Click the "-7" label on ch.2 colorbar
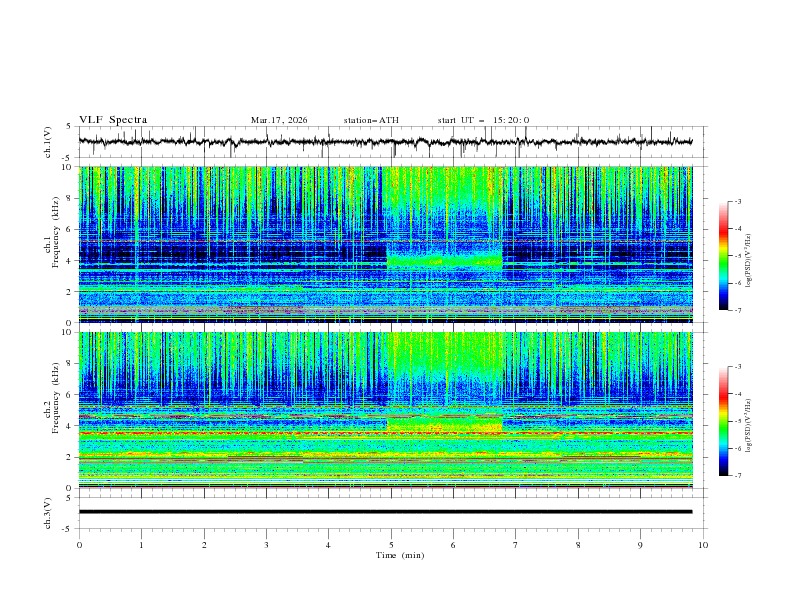 coord(738,476)
